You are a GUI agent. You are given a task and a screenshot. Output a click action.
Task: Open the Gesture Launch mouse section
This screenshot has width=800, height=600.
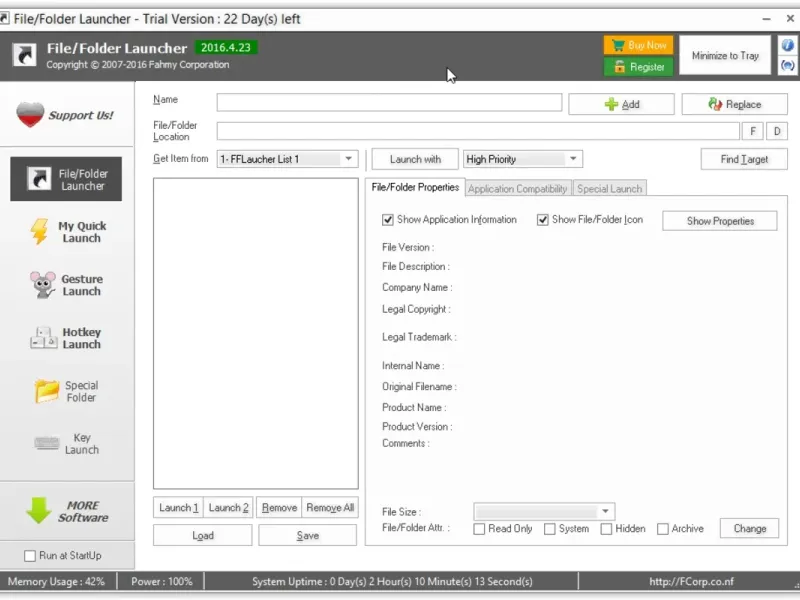click(x=66, y=285)
